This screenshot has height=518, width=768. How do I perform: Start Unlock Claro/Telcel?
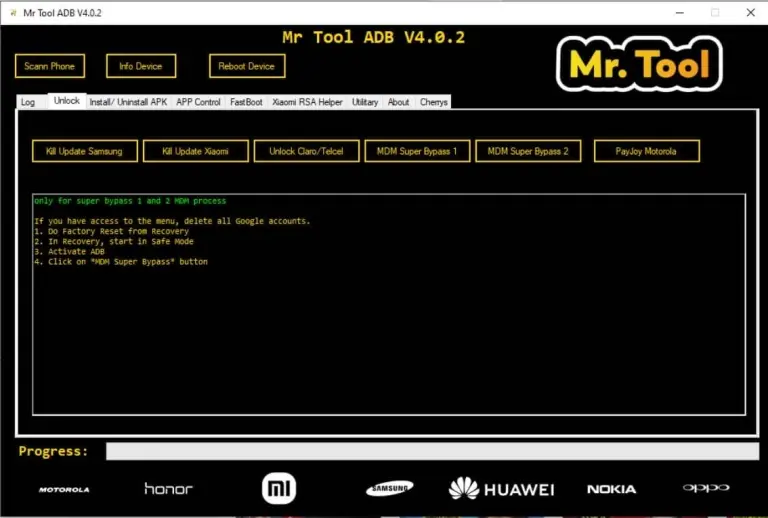(306, 151)
